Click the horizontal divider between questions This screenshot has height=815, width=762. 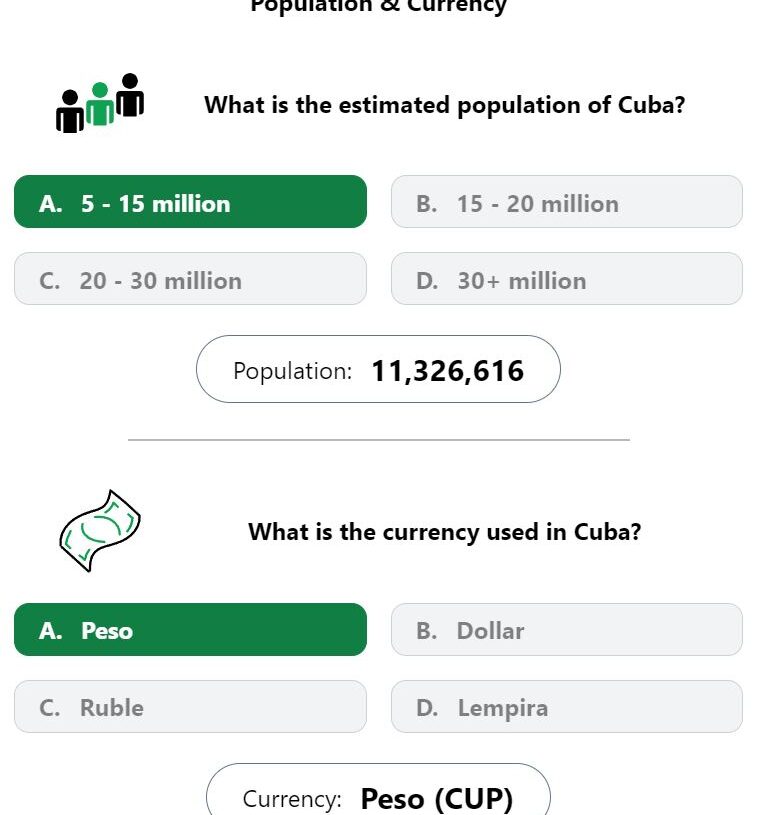(x=379, y=440)
